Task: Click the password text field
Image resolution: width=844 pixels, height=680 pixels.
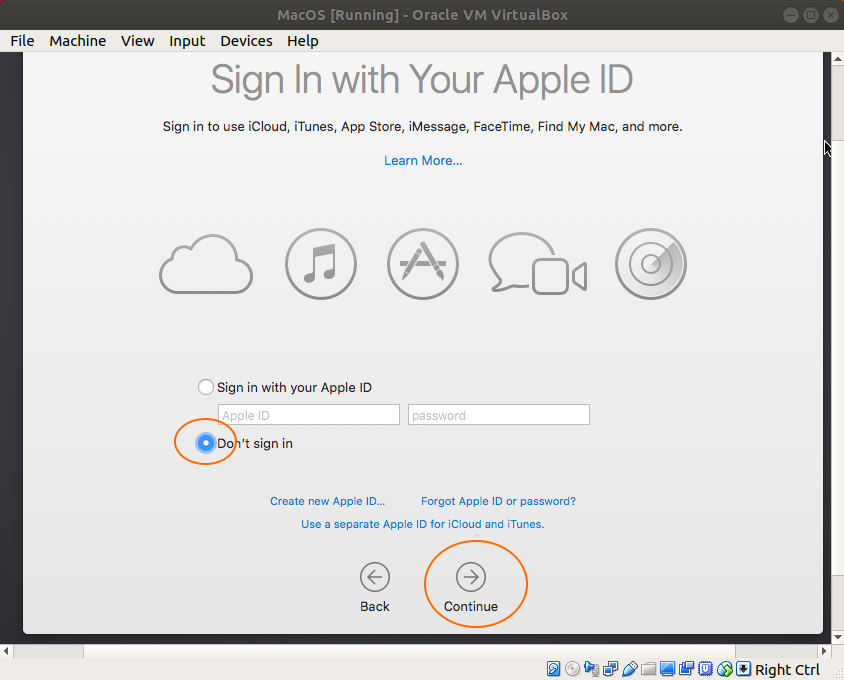Action: coord(499,415)
